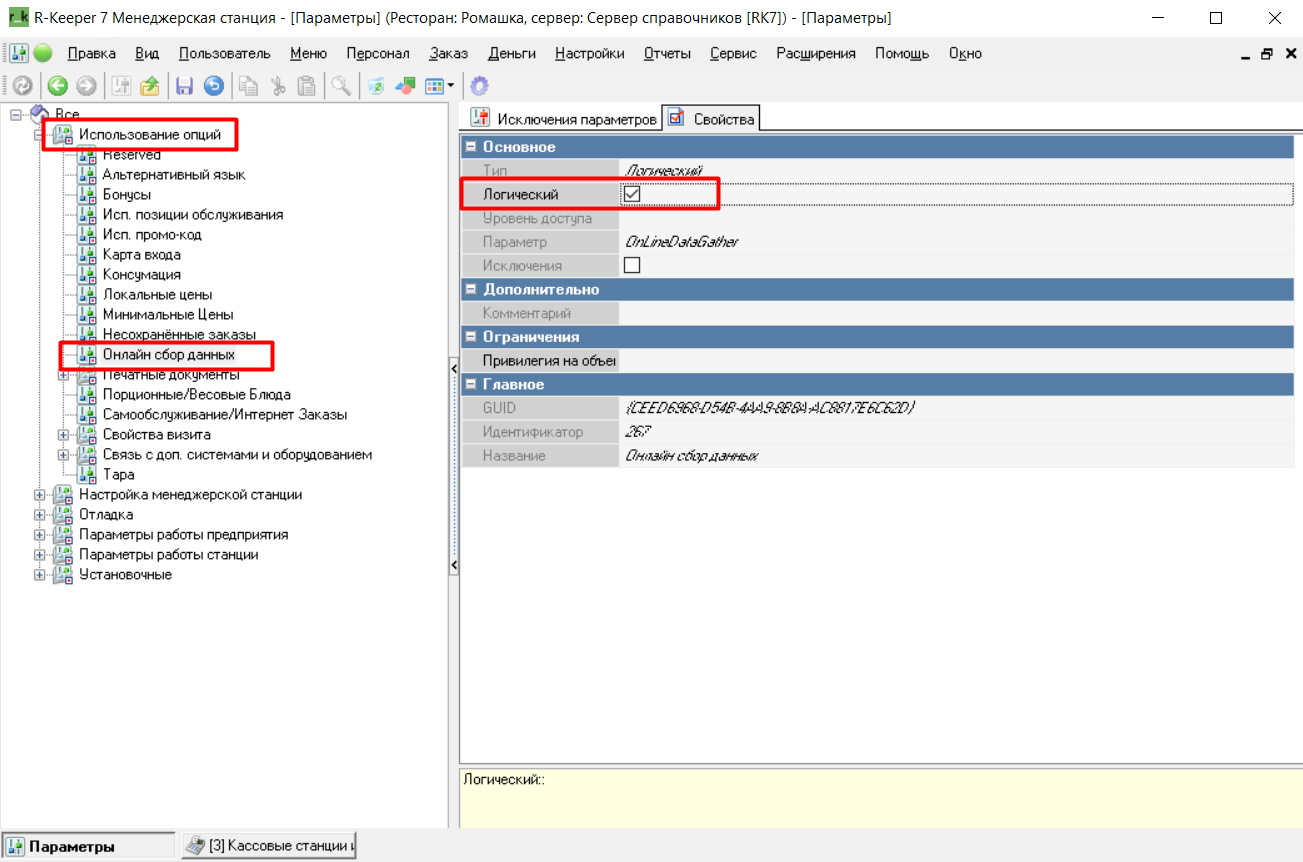Viewport: 1303px width, 862px height.
Task: Switch to the Исключения параметров tab
Action: (x=566, y=119)
